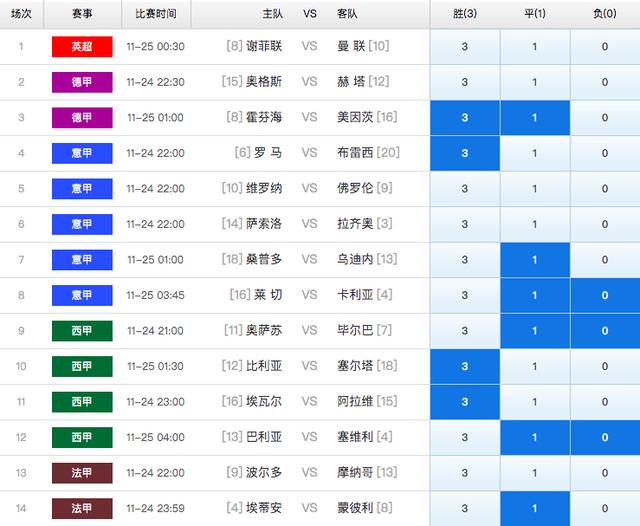
Task: Select win (3) for 桑普多 vs 乌迪内
Action: click(465, 260)
